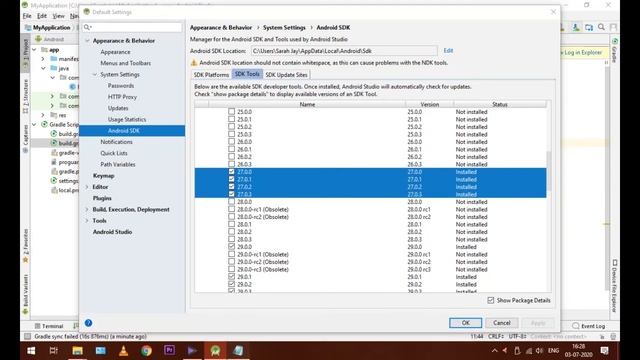Open the View menu

(58, 16)
